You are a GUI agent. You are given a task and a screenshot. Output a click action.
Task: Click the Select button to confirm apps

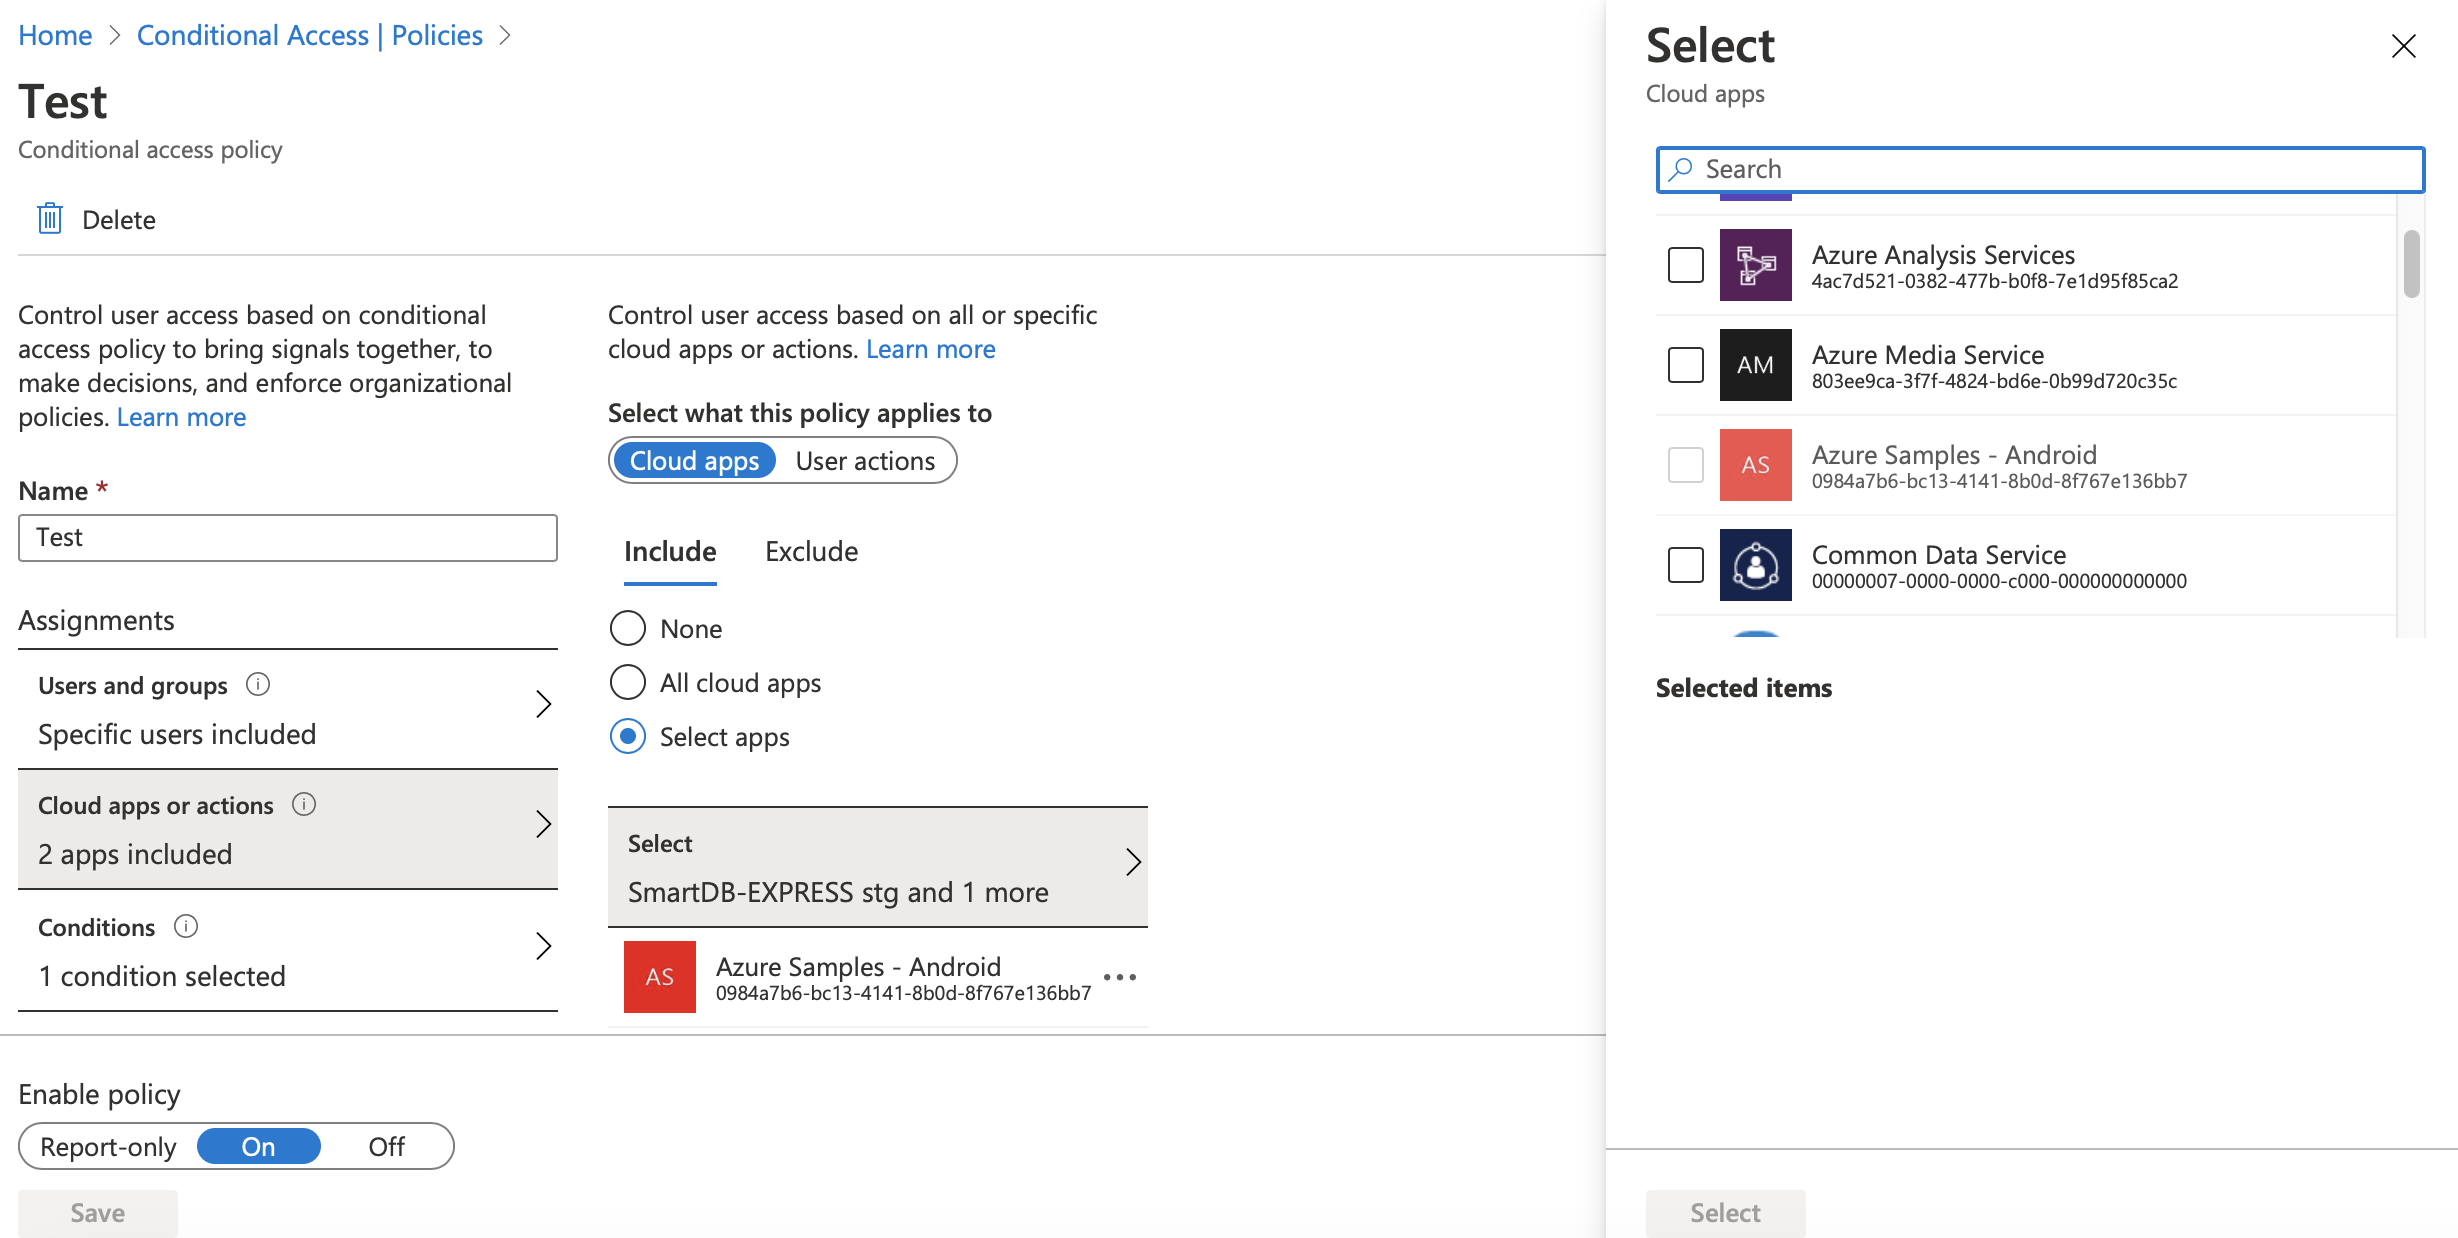1725,1212
